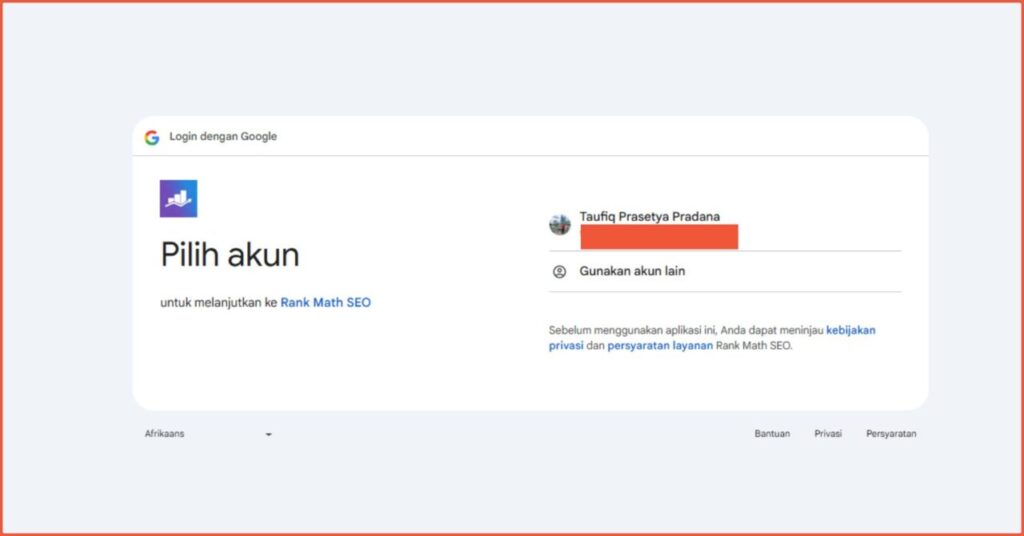
Task: Select the Afrikaans language selector
Action: coord(165,434)
